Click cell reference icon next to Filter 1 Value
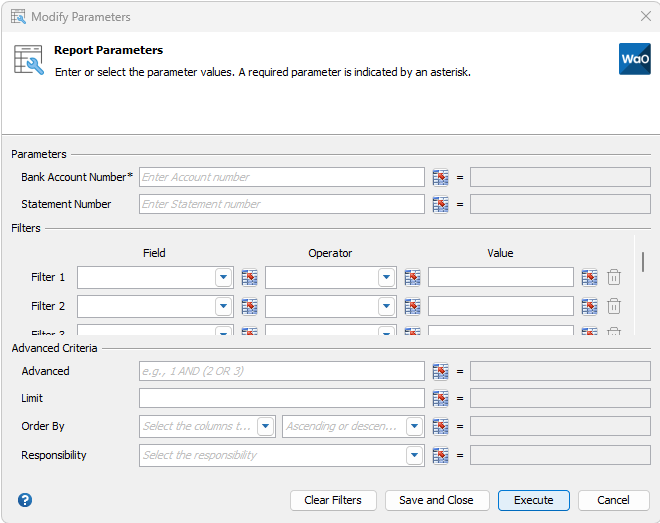 coord(589,278)
